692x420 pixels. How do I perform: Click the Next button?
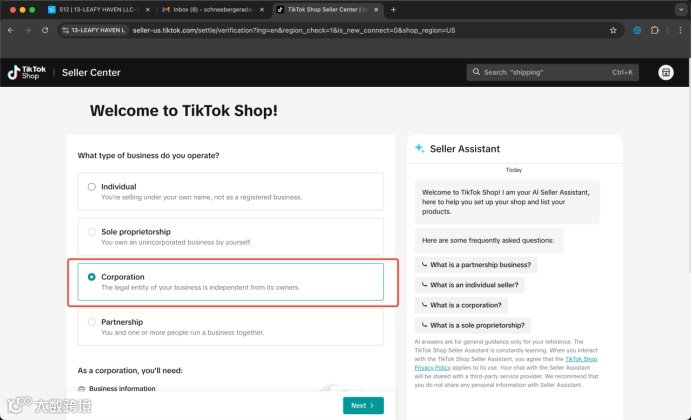point(363,405)
